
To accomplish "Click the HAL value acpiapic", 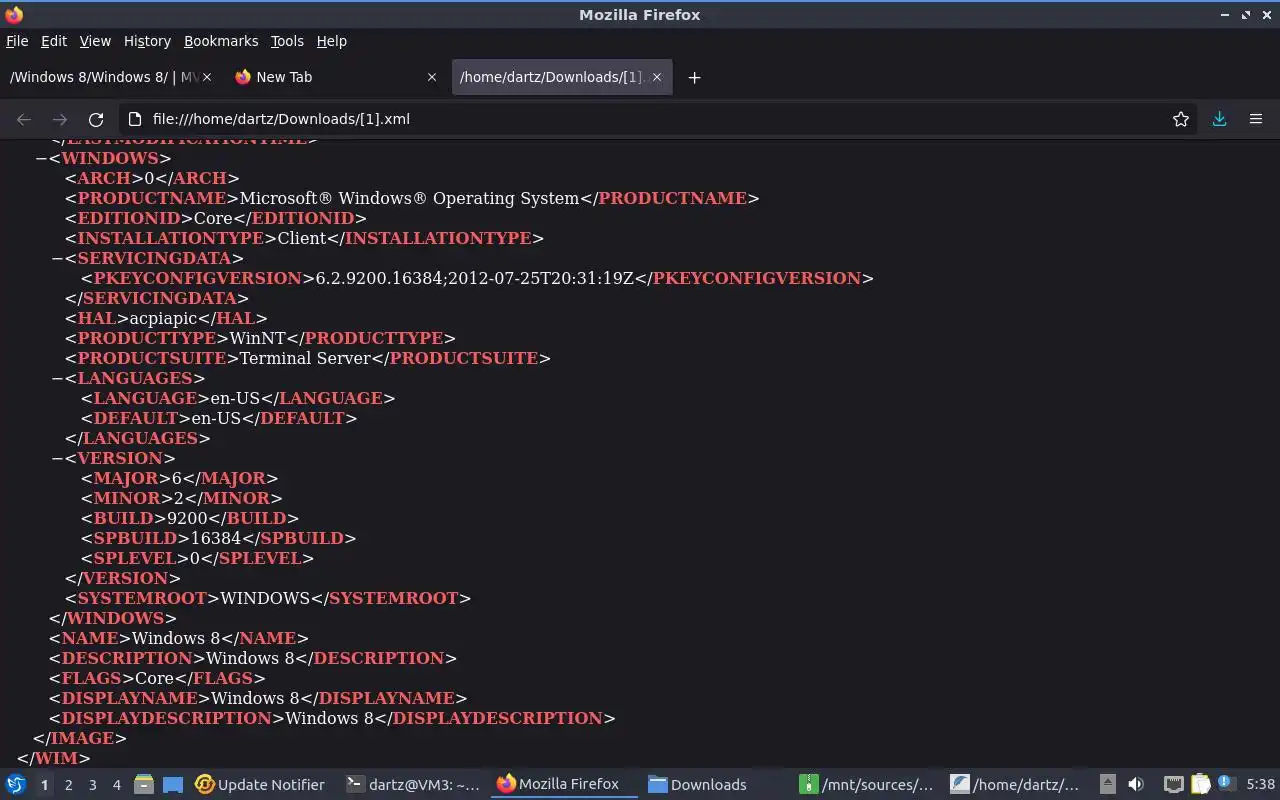I will tap(164, 318).
